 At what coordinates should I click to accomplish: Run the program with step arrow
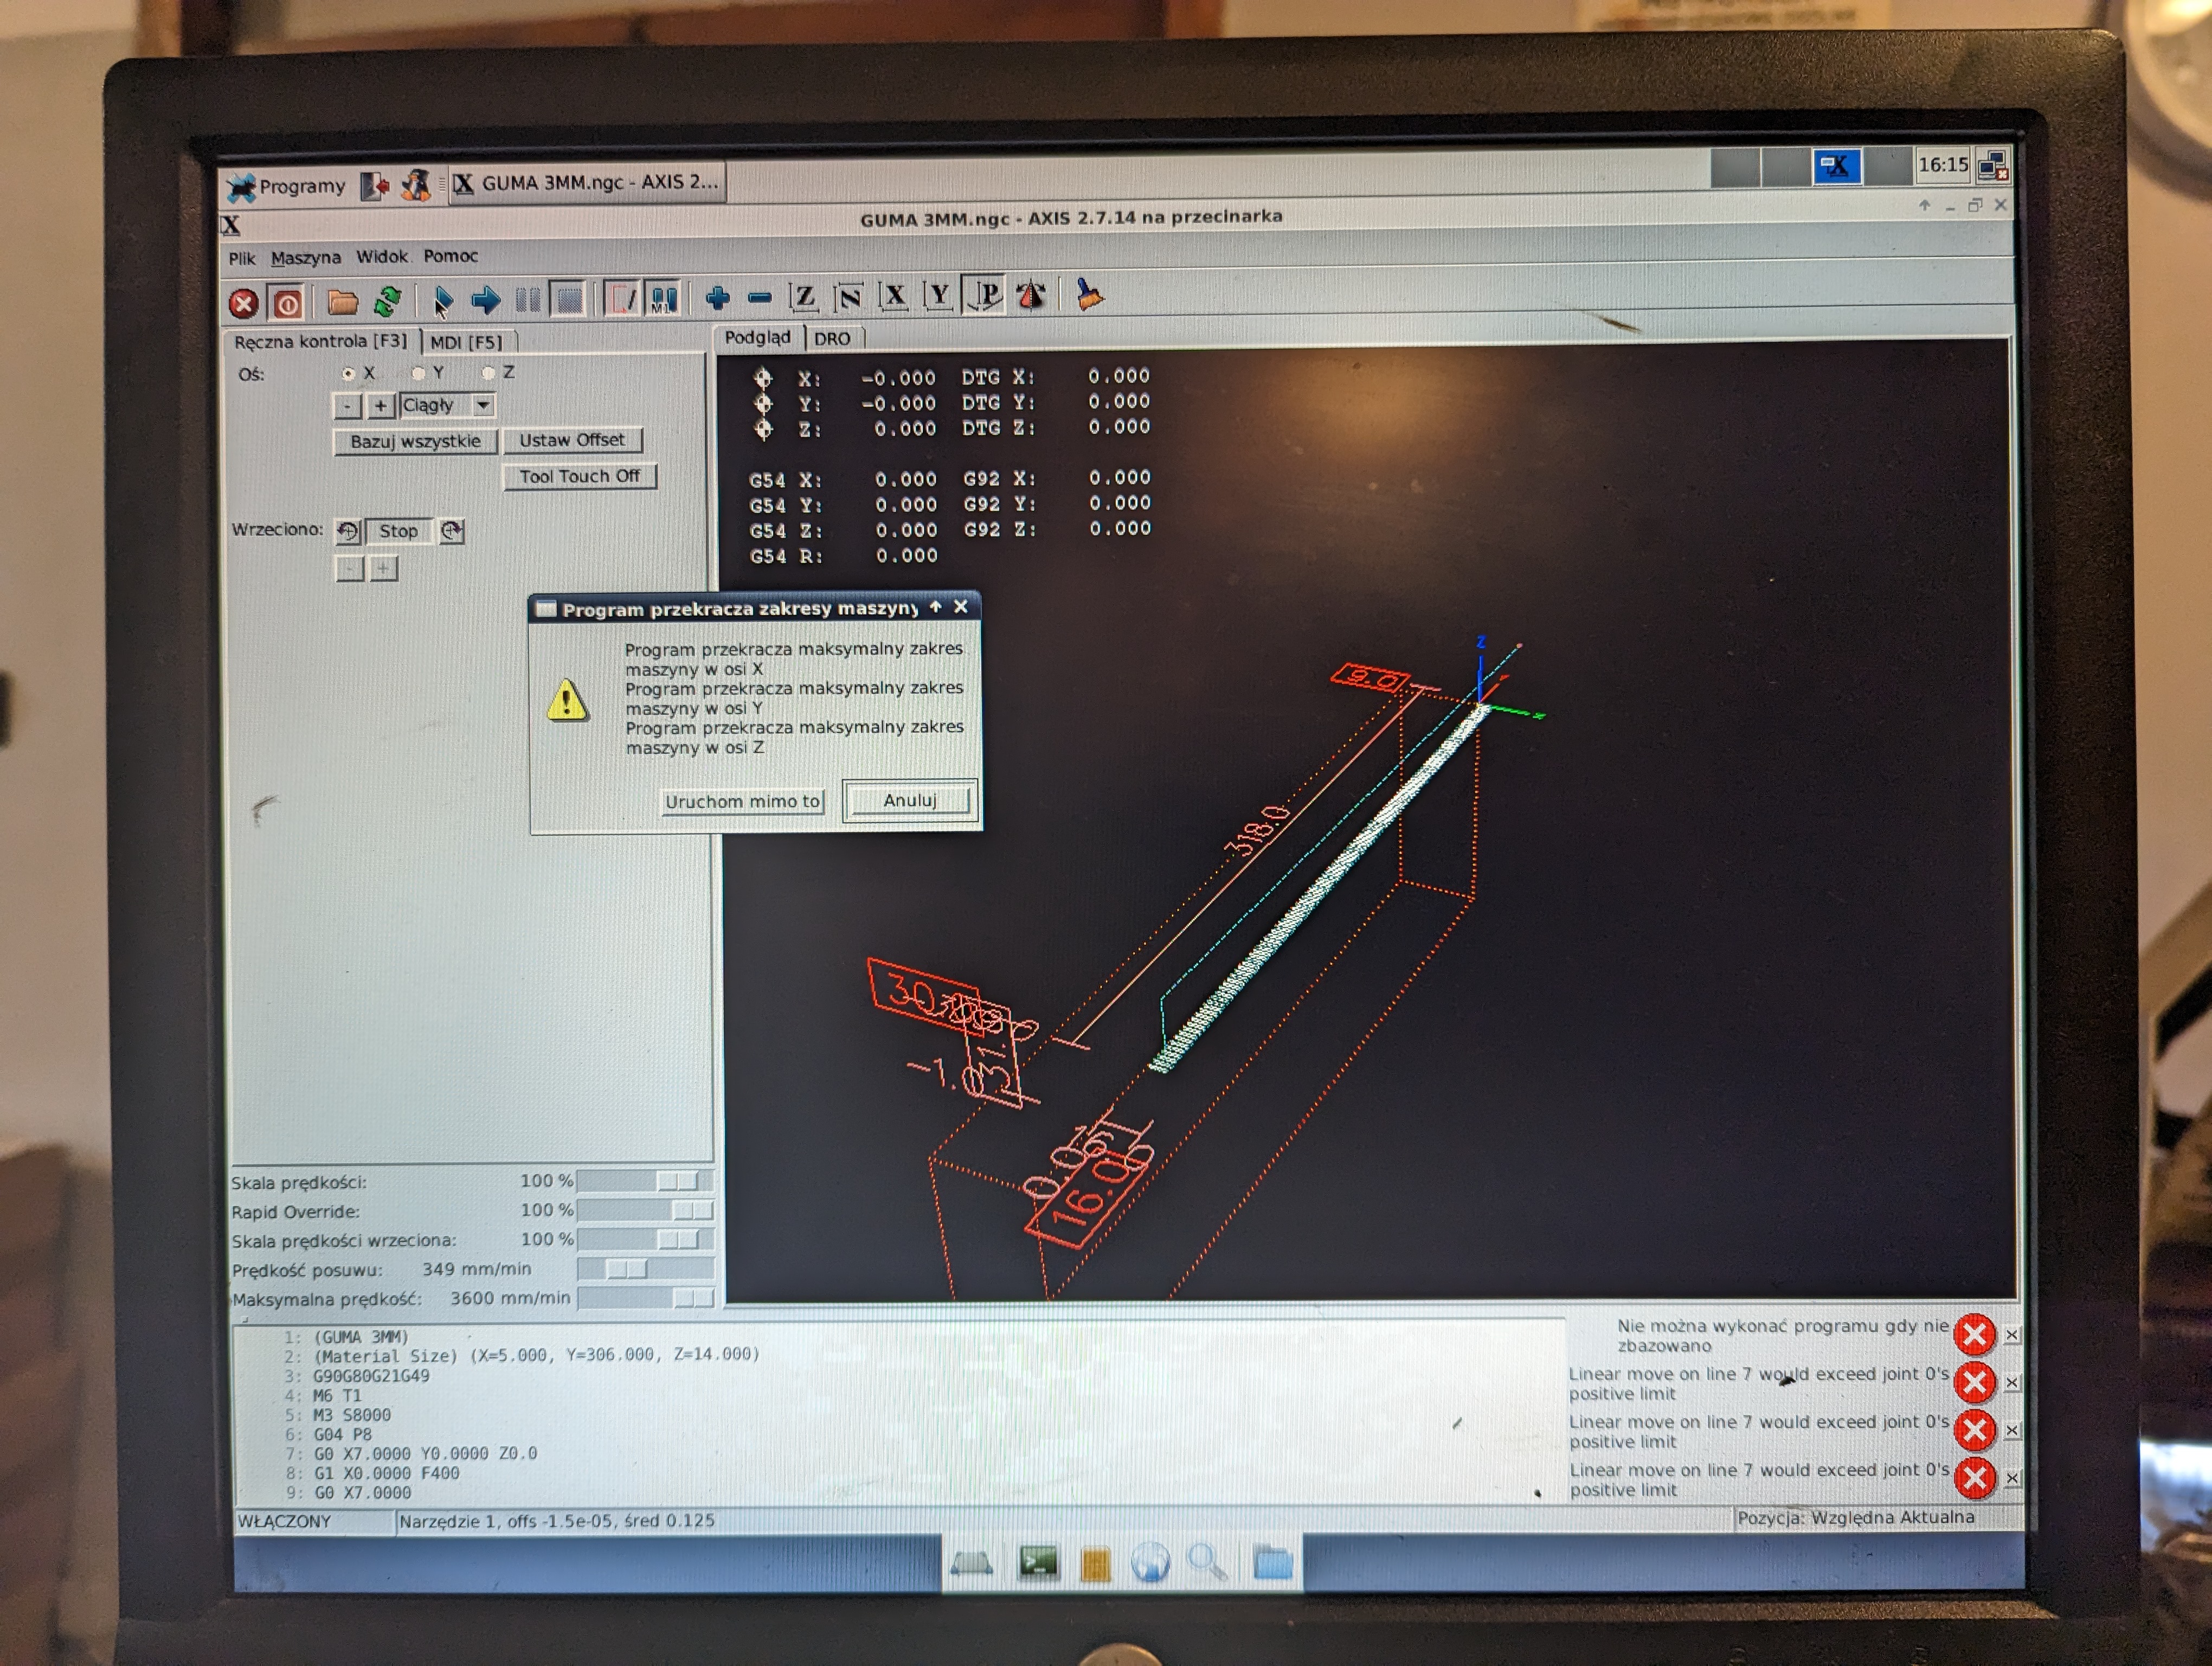486,299
